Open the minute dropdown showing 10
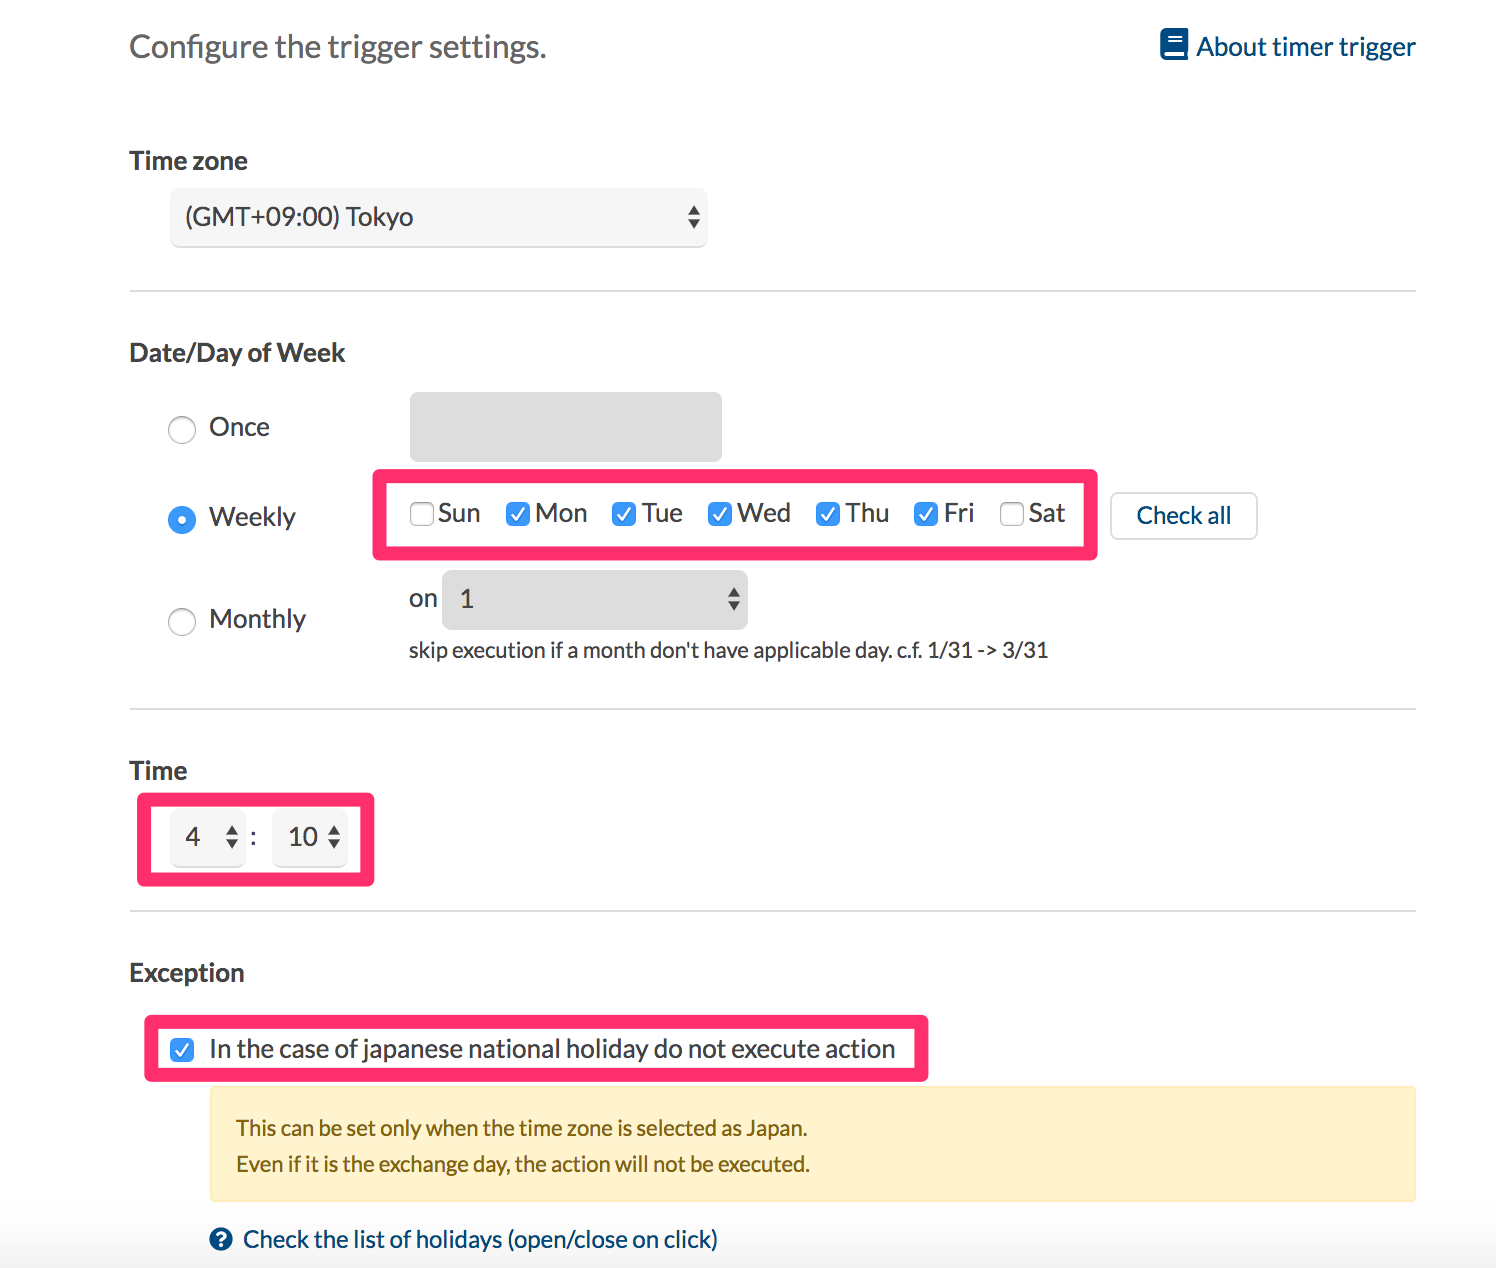Screen dimensions: 1496x1268 click(311, 837)
